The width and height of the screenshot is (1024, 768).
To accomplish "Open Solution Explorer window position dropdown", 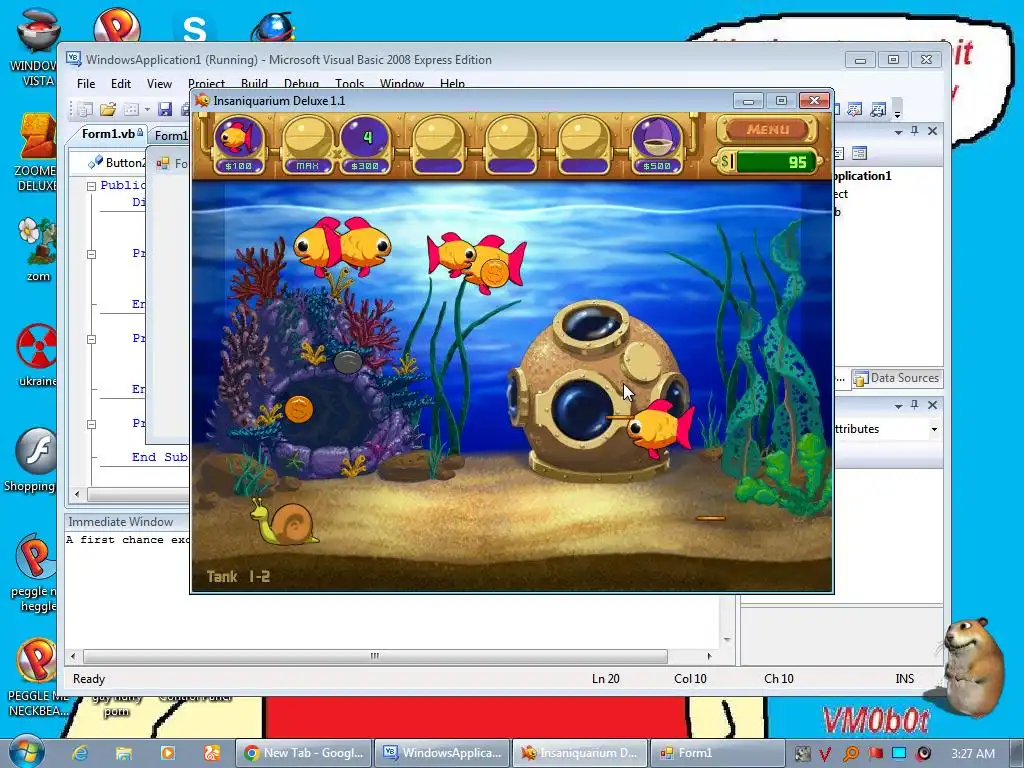I will point(899,132).
